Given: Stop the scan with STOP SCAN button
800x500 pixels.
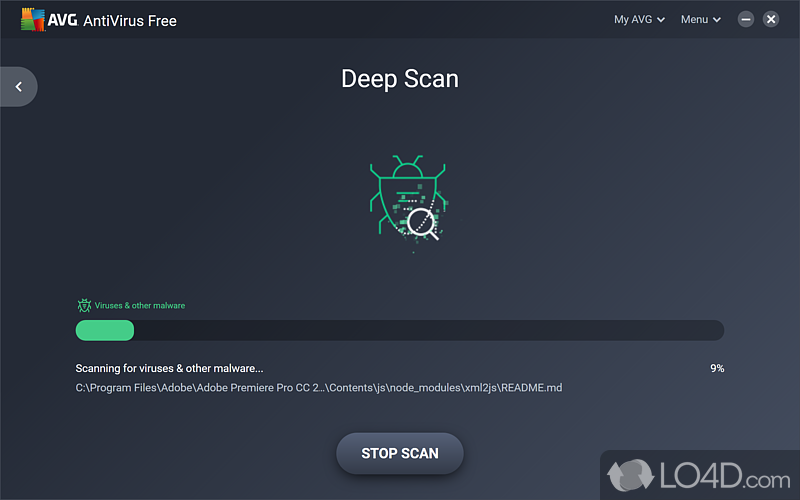Looking at the screenshot, I should (399, 453).
